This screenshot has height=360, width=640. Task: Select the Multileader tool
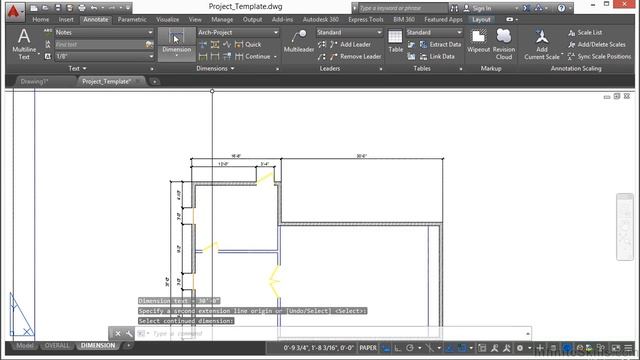coord(298,41)
